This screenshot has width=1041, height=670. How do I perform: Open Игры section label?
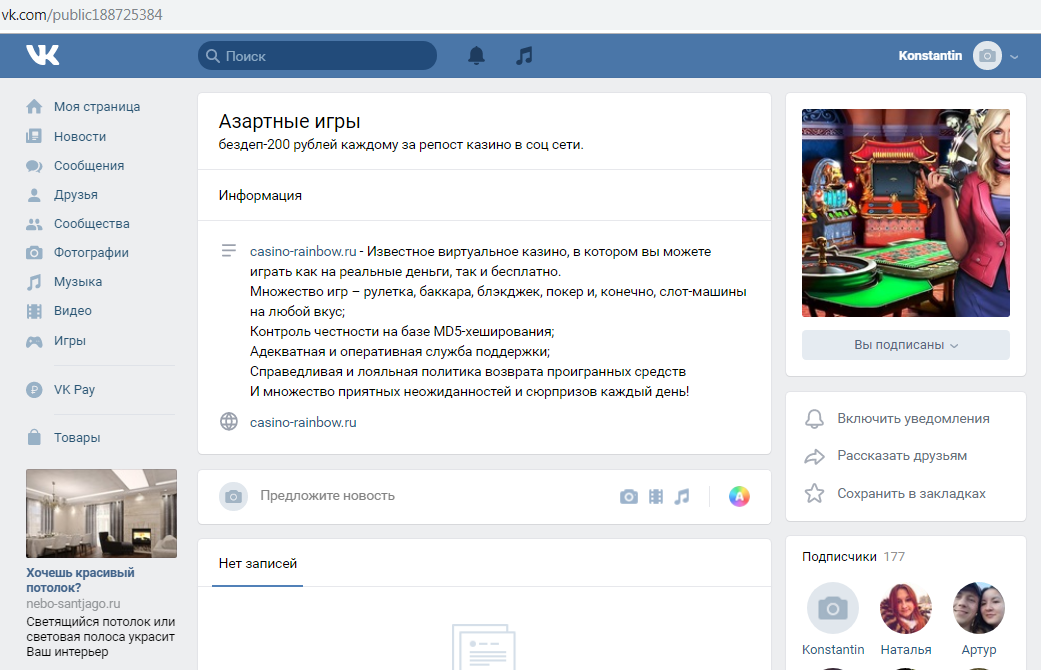coord(70,341)
